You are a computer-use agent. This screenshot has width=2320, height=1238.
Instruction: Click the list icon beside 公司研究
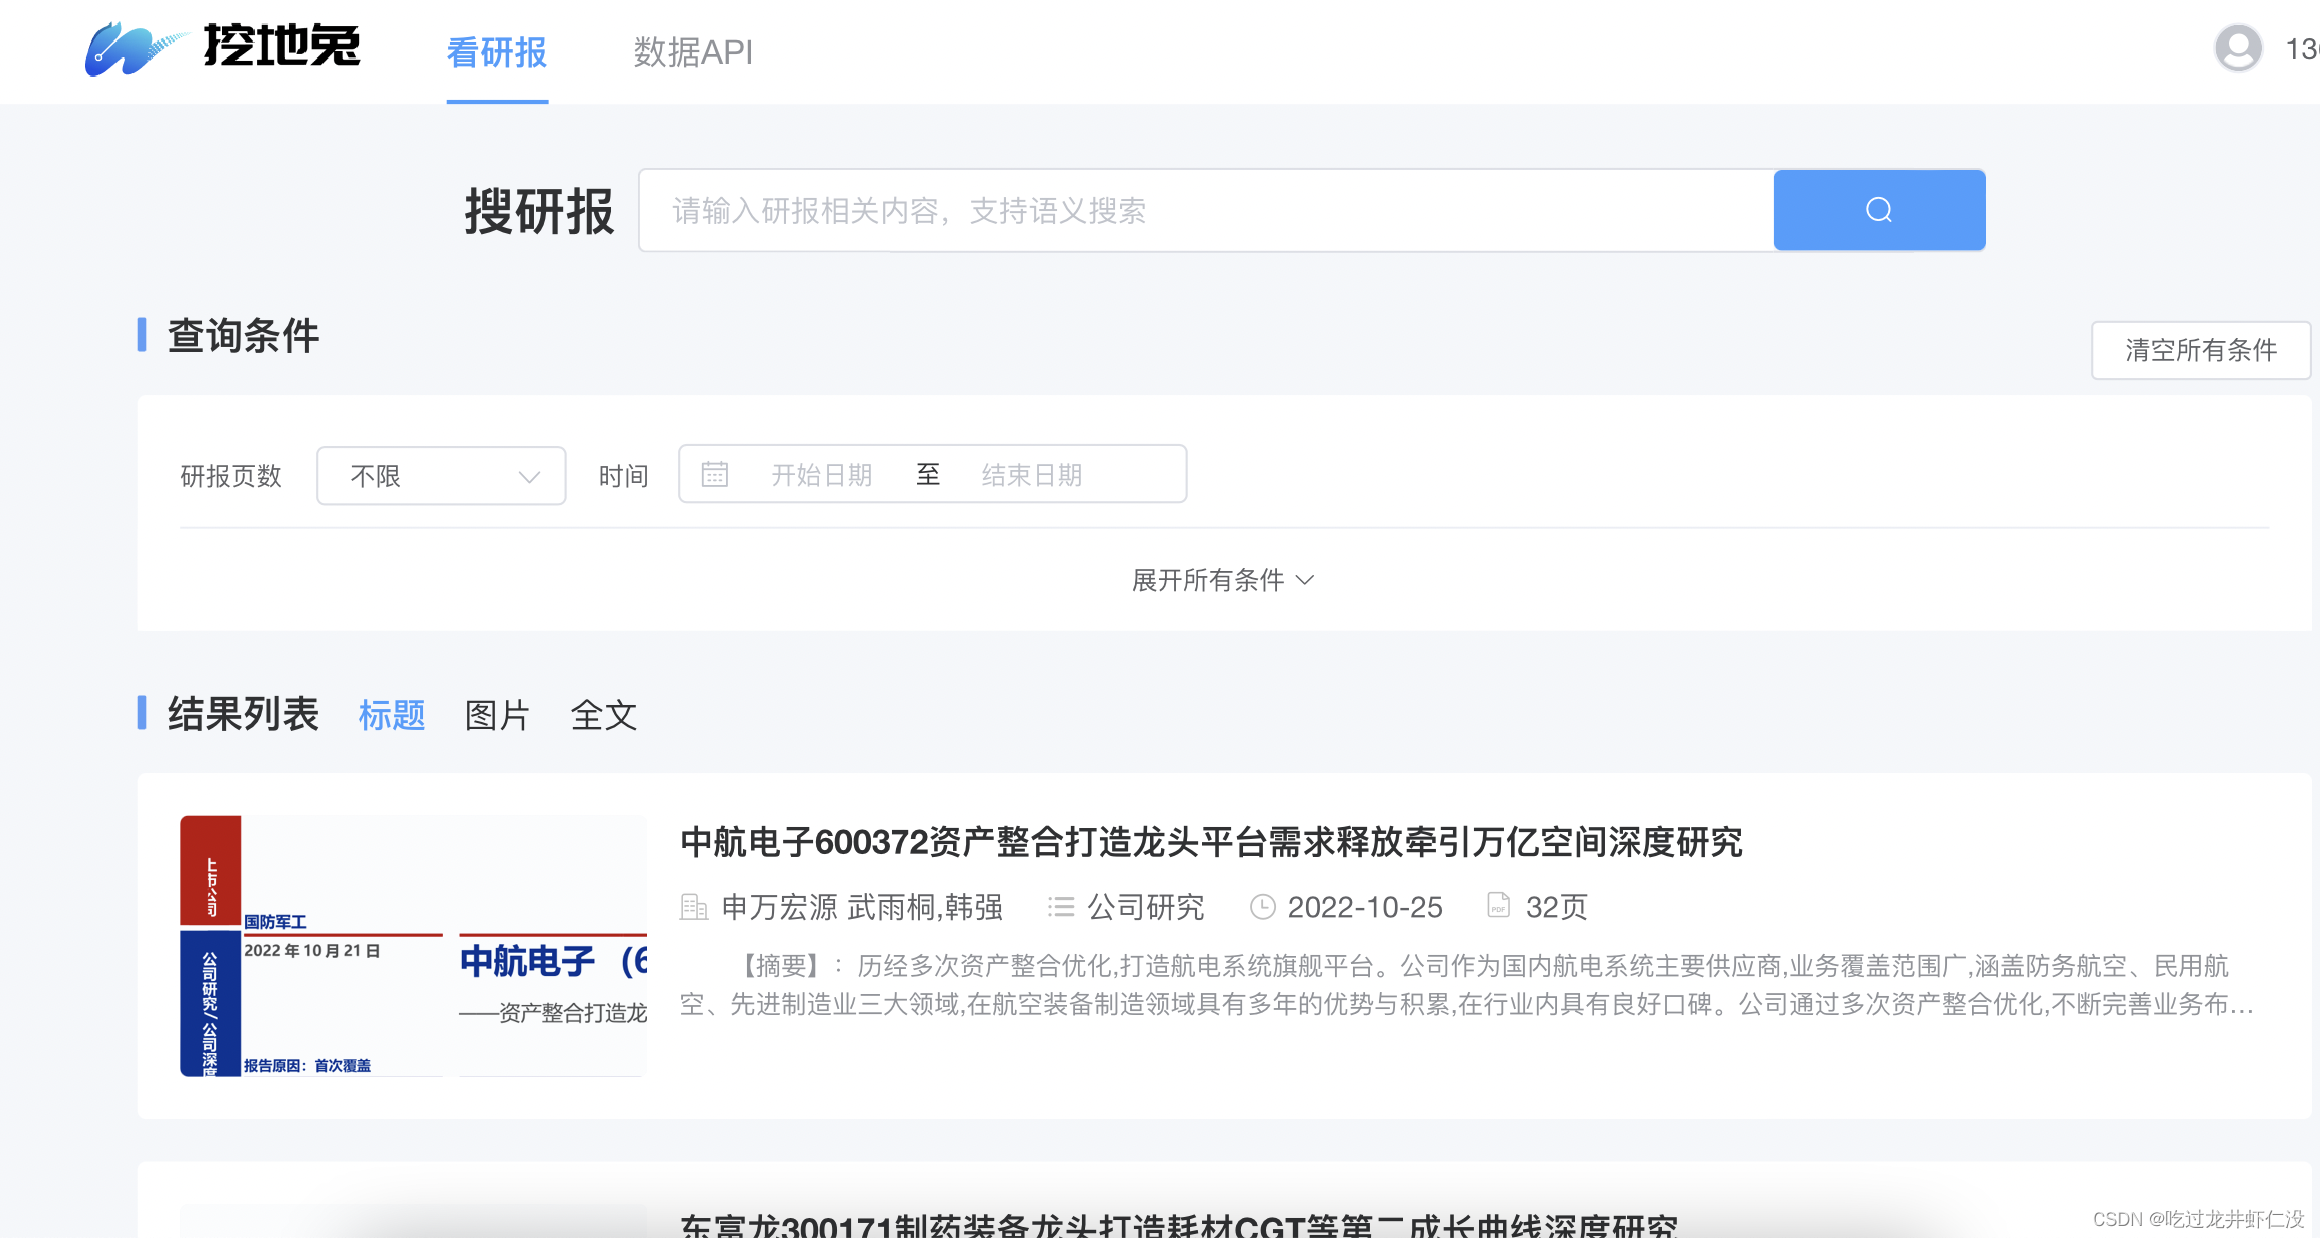point(1060,907)
